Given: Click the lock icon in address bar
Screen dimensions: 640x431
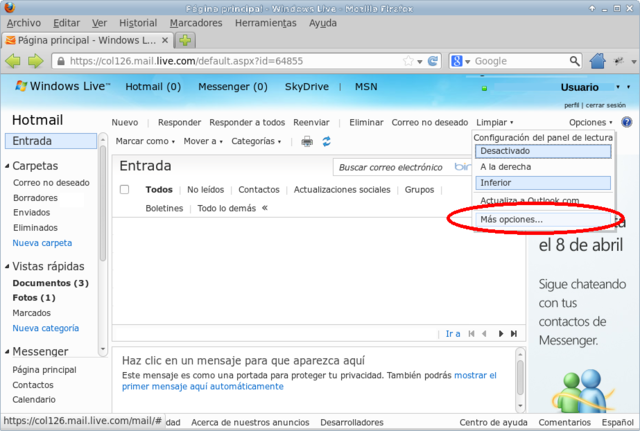Looking at the screenshot, I should pyautogui.click(x=61, y=61).
